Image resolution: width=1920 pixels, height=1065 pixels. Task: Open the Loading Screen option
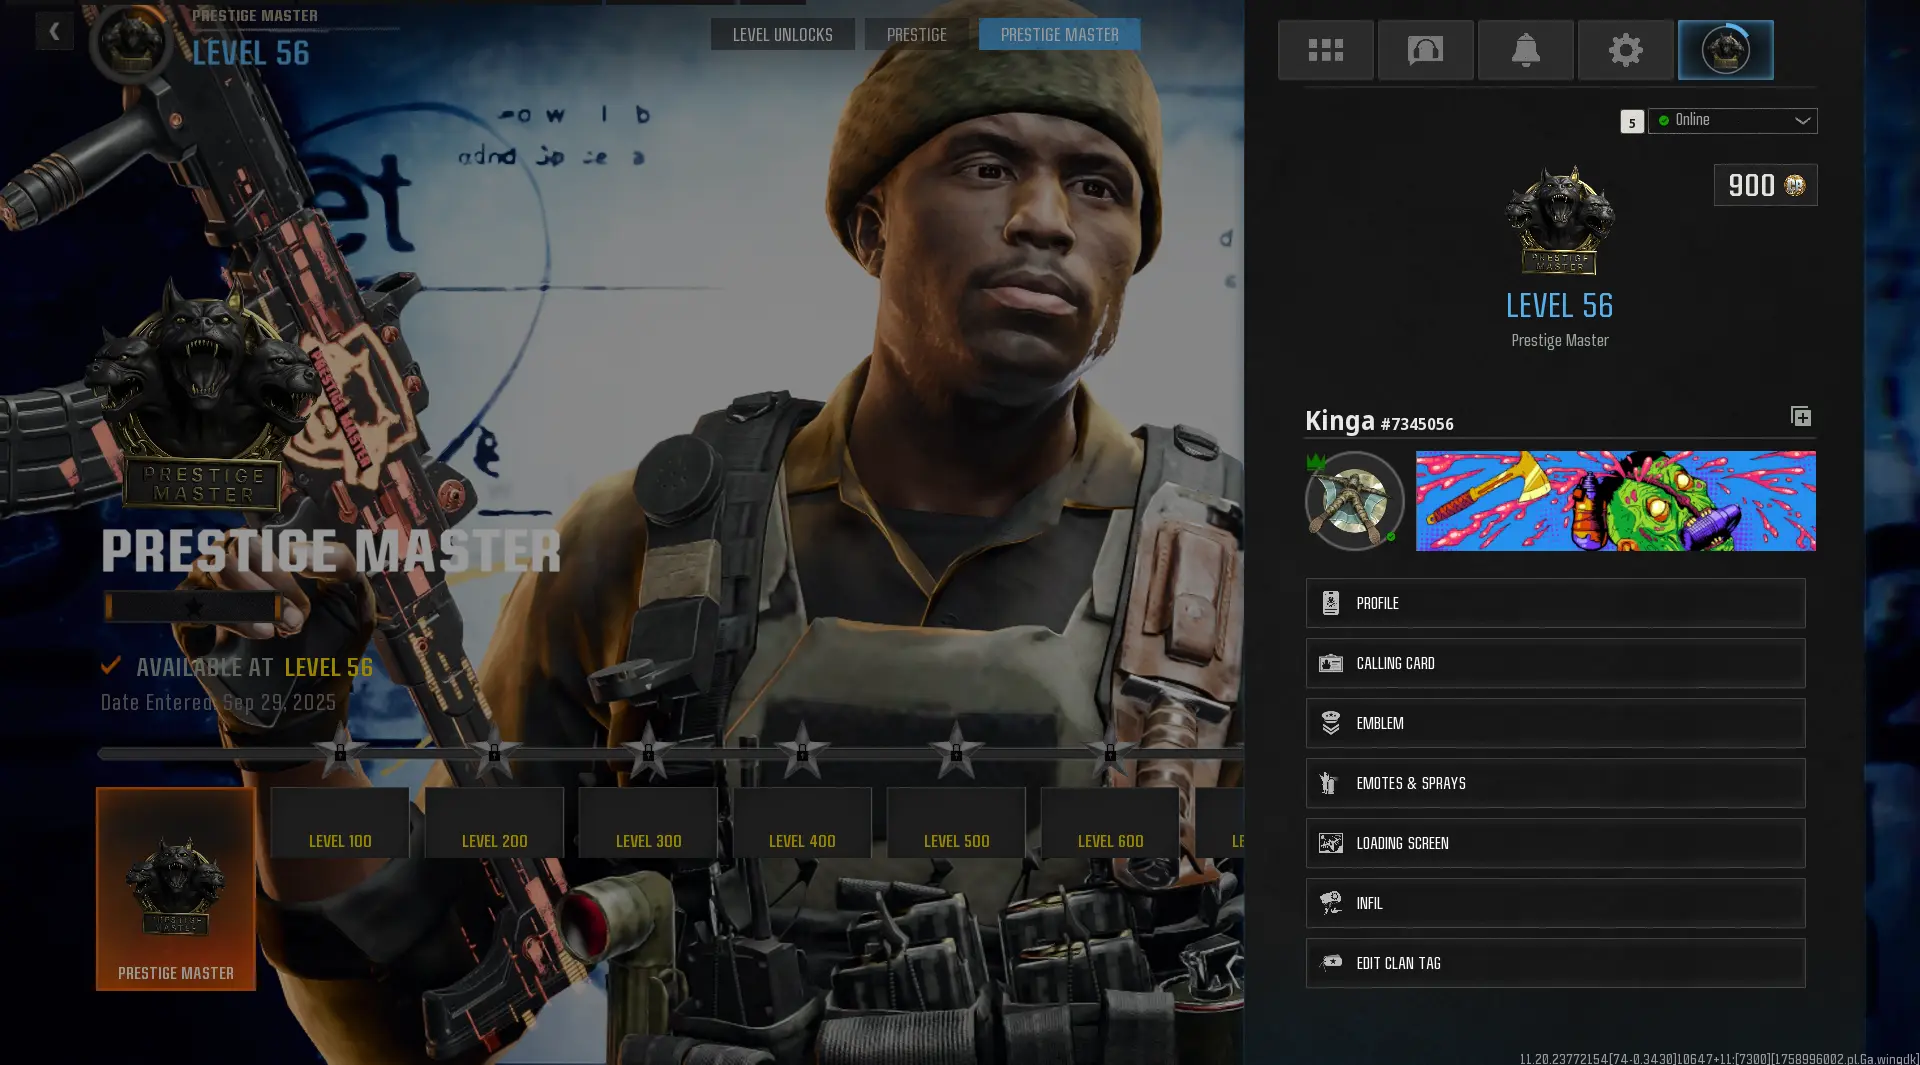tap(1555, 843)
